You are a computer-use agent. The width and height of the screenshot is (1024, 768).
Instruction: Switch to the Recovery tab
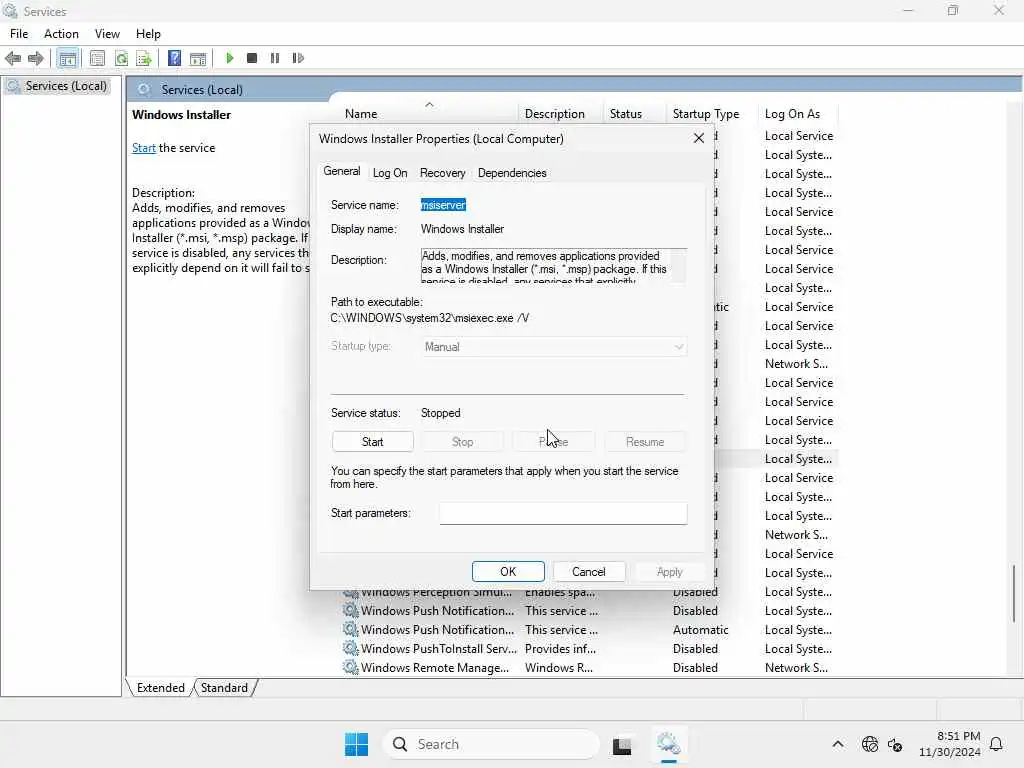click(x=443, y=173)
